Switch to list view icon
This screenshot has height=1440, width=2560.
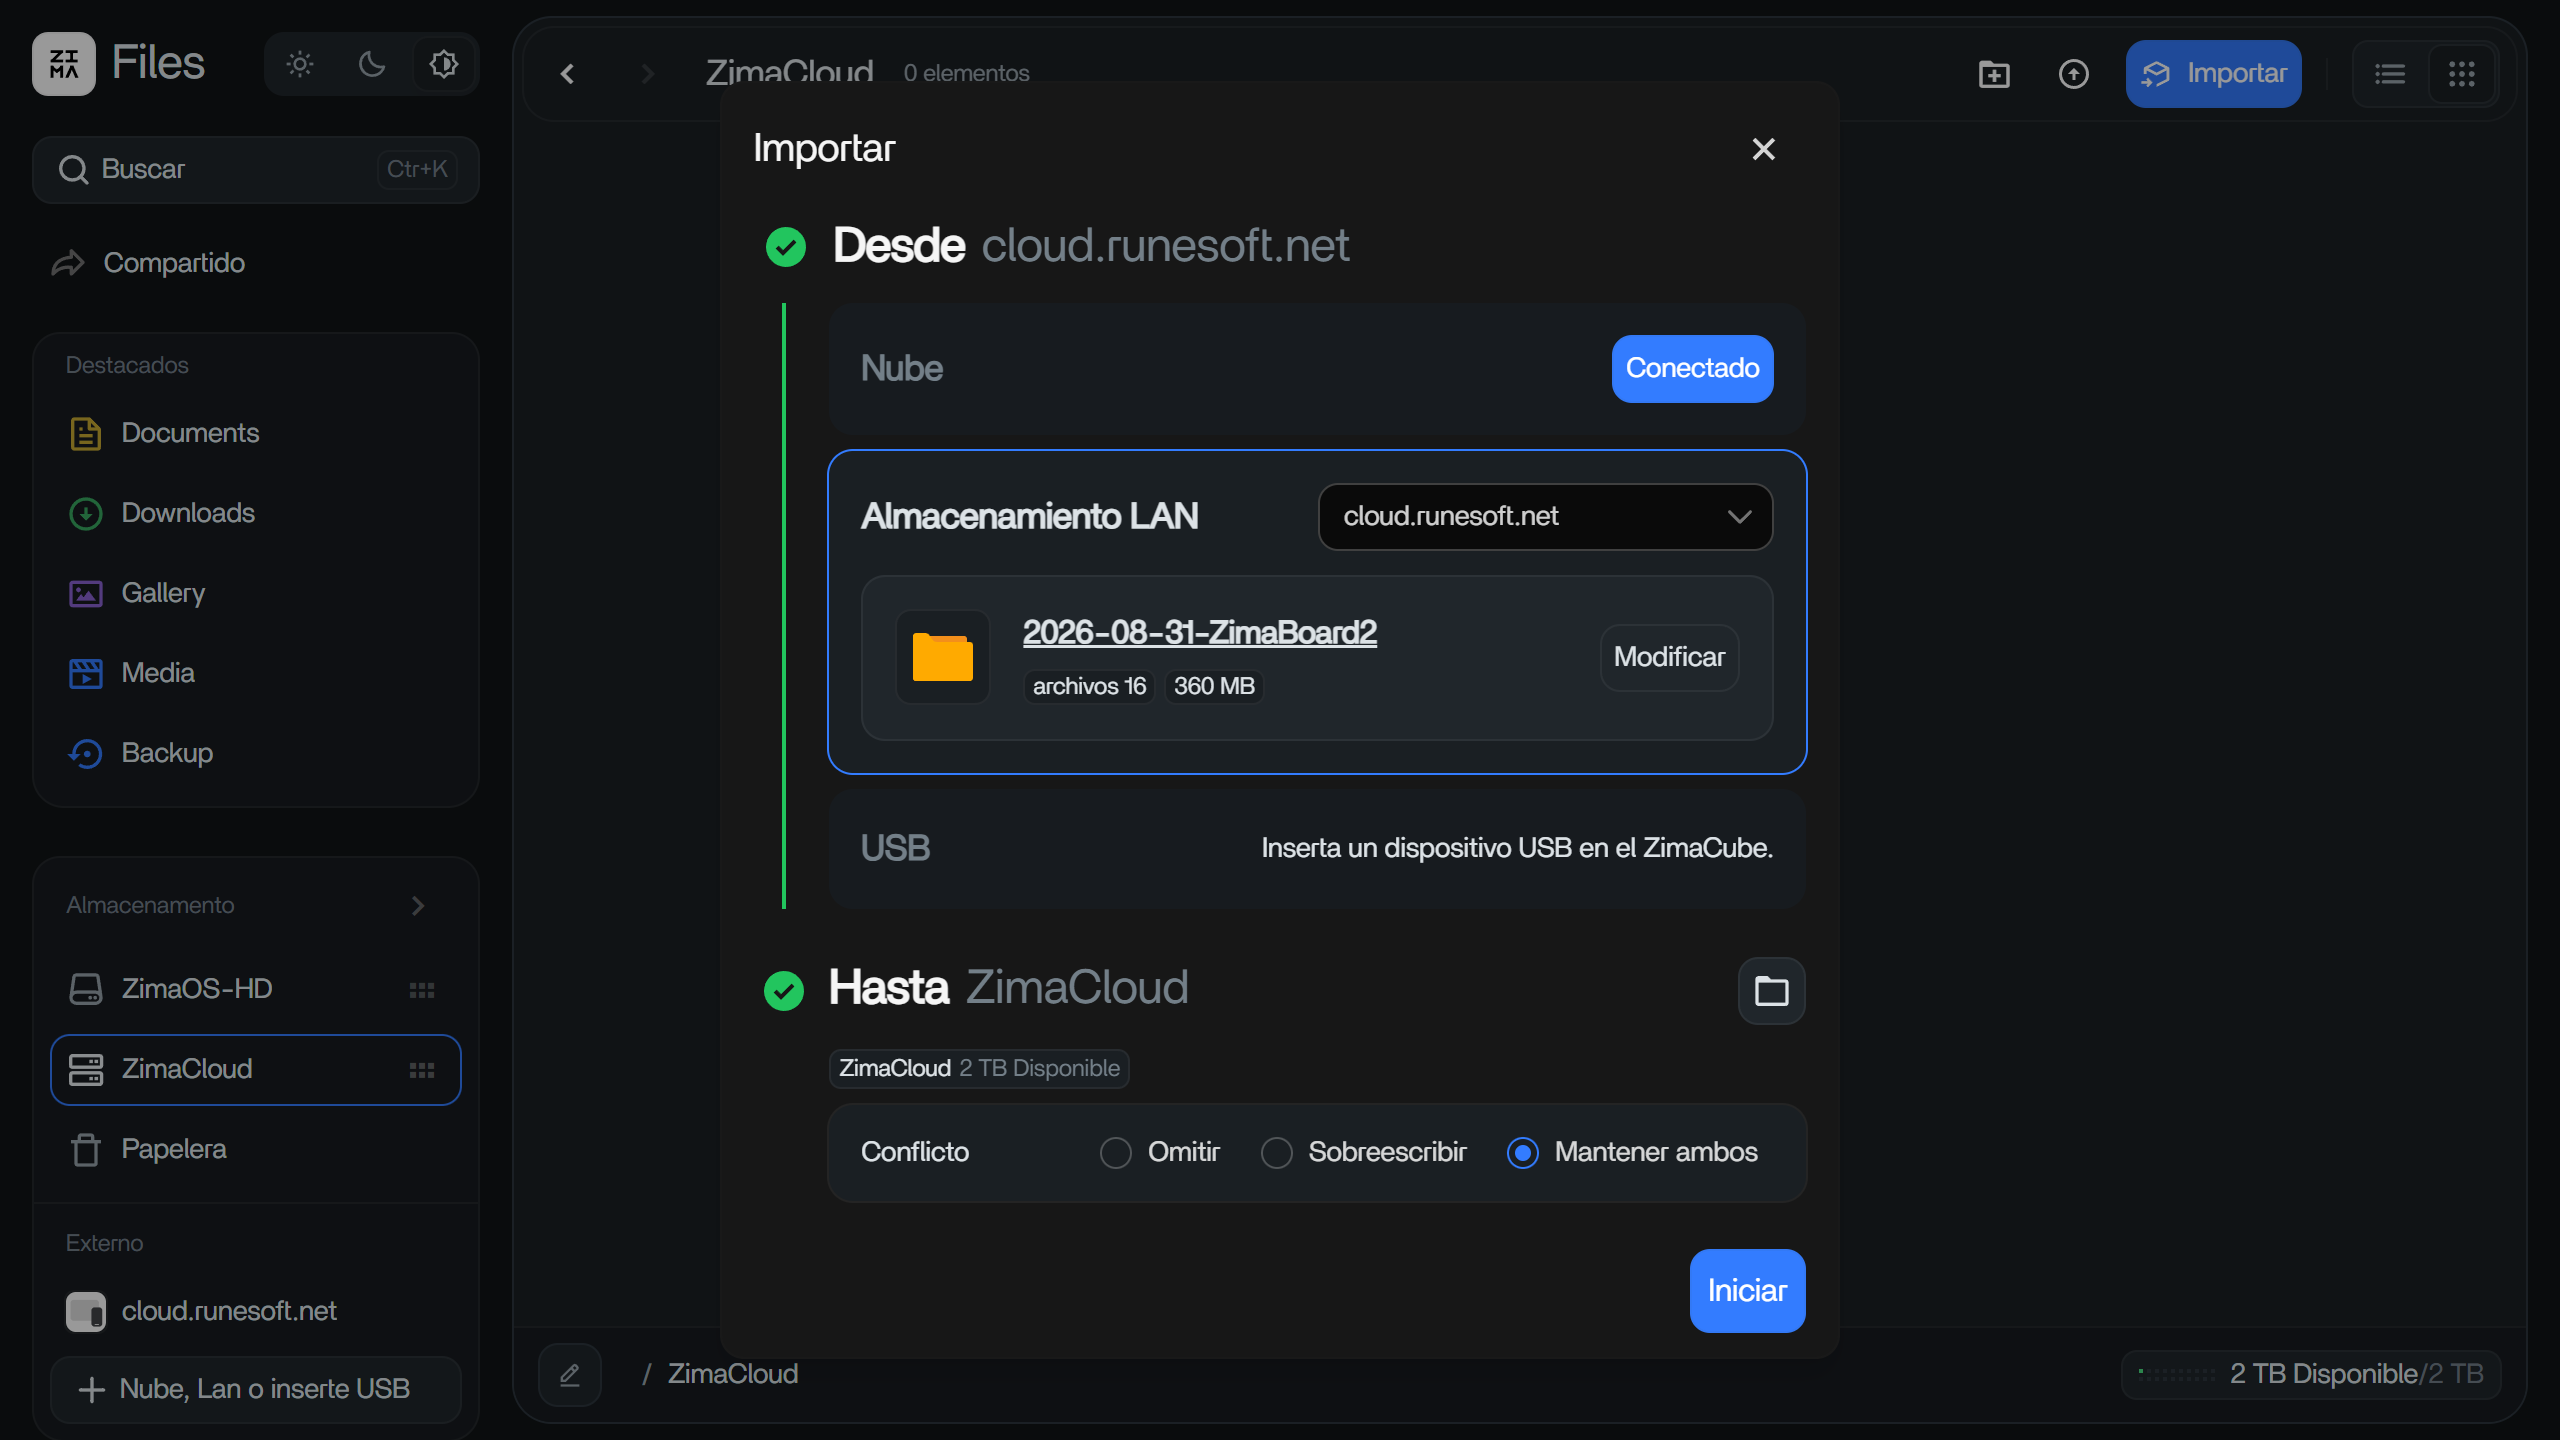tap(2390, 74)
